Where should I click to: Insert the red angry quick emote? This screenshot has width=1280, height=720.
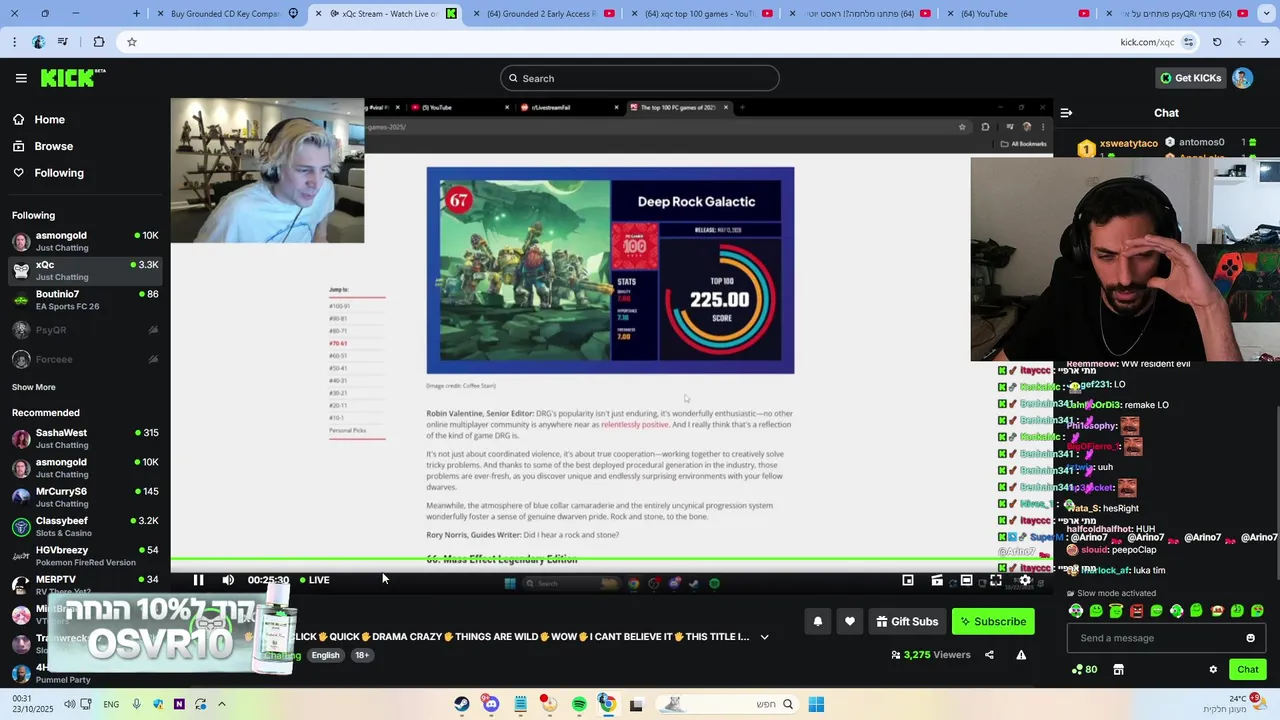pyautogui.click(x=1136, y=611)
